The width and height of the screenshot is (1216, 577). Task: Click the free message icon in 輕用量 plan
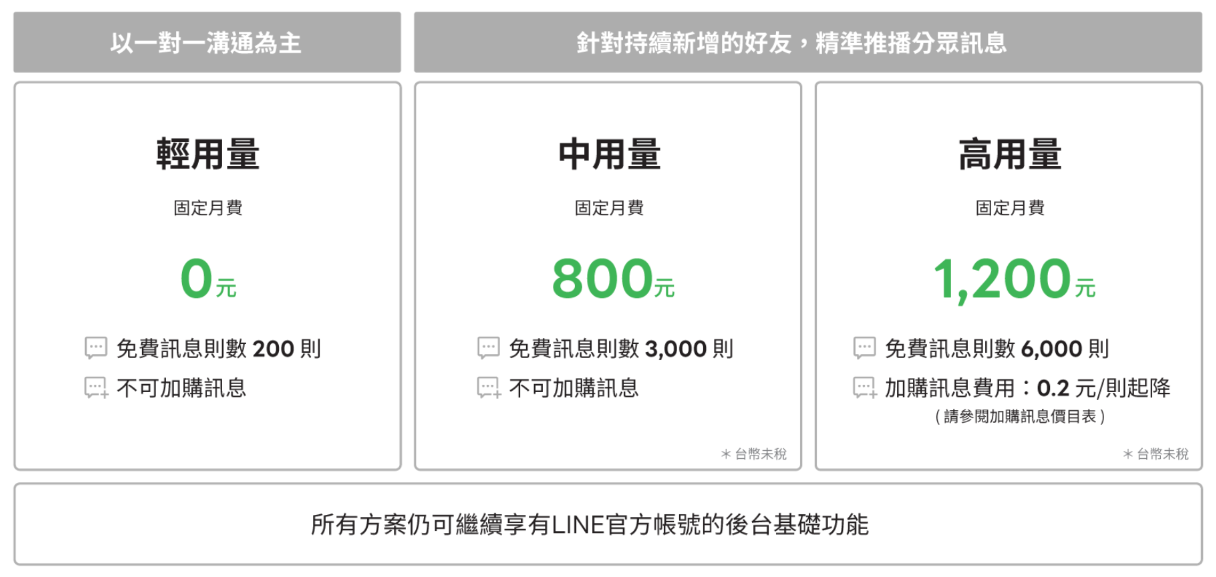(95, 349)
